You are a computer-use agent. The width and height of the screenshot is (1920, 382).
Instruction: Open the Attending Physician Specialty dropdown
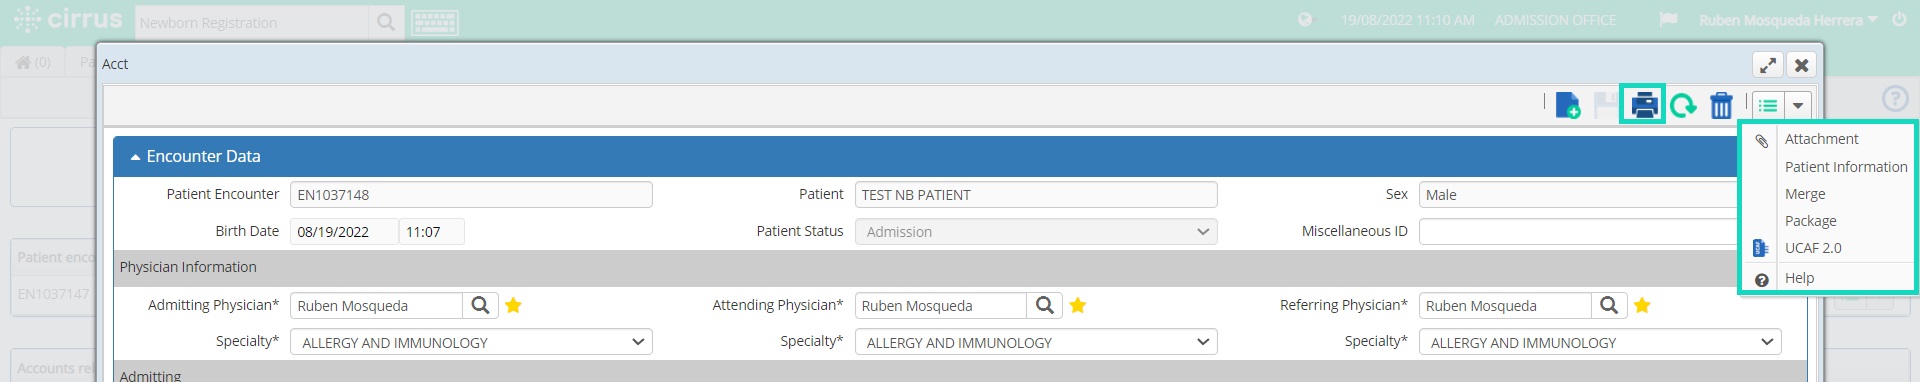pos(1036,342)
